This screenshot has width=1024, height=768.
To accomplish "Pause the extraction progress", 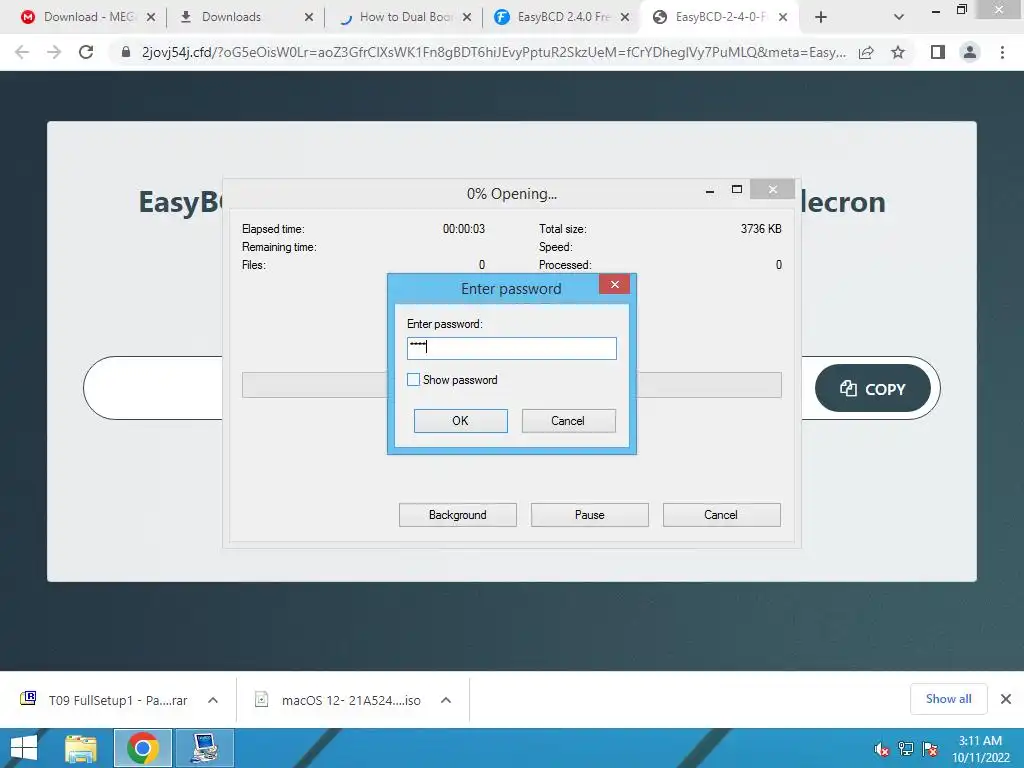I will (x=589, y=515).
